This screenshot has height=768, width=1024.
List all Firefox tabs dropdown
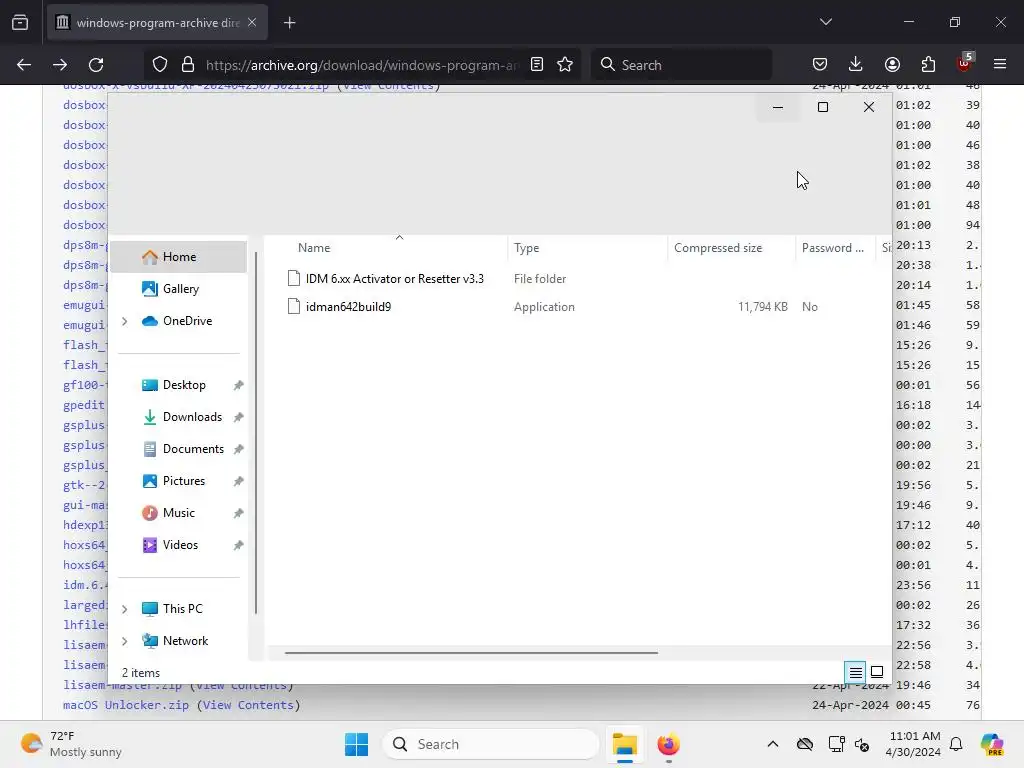pyautogui.click(x=826, y=22)
